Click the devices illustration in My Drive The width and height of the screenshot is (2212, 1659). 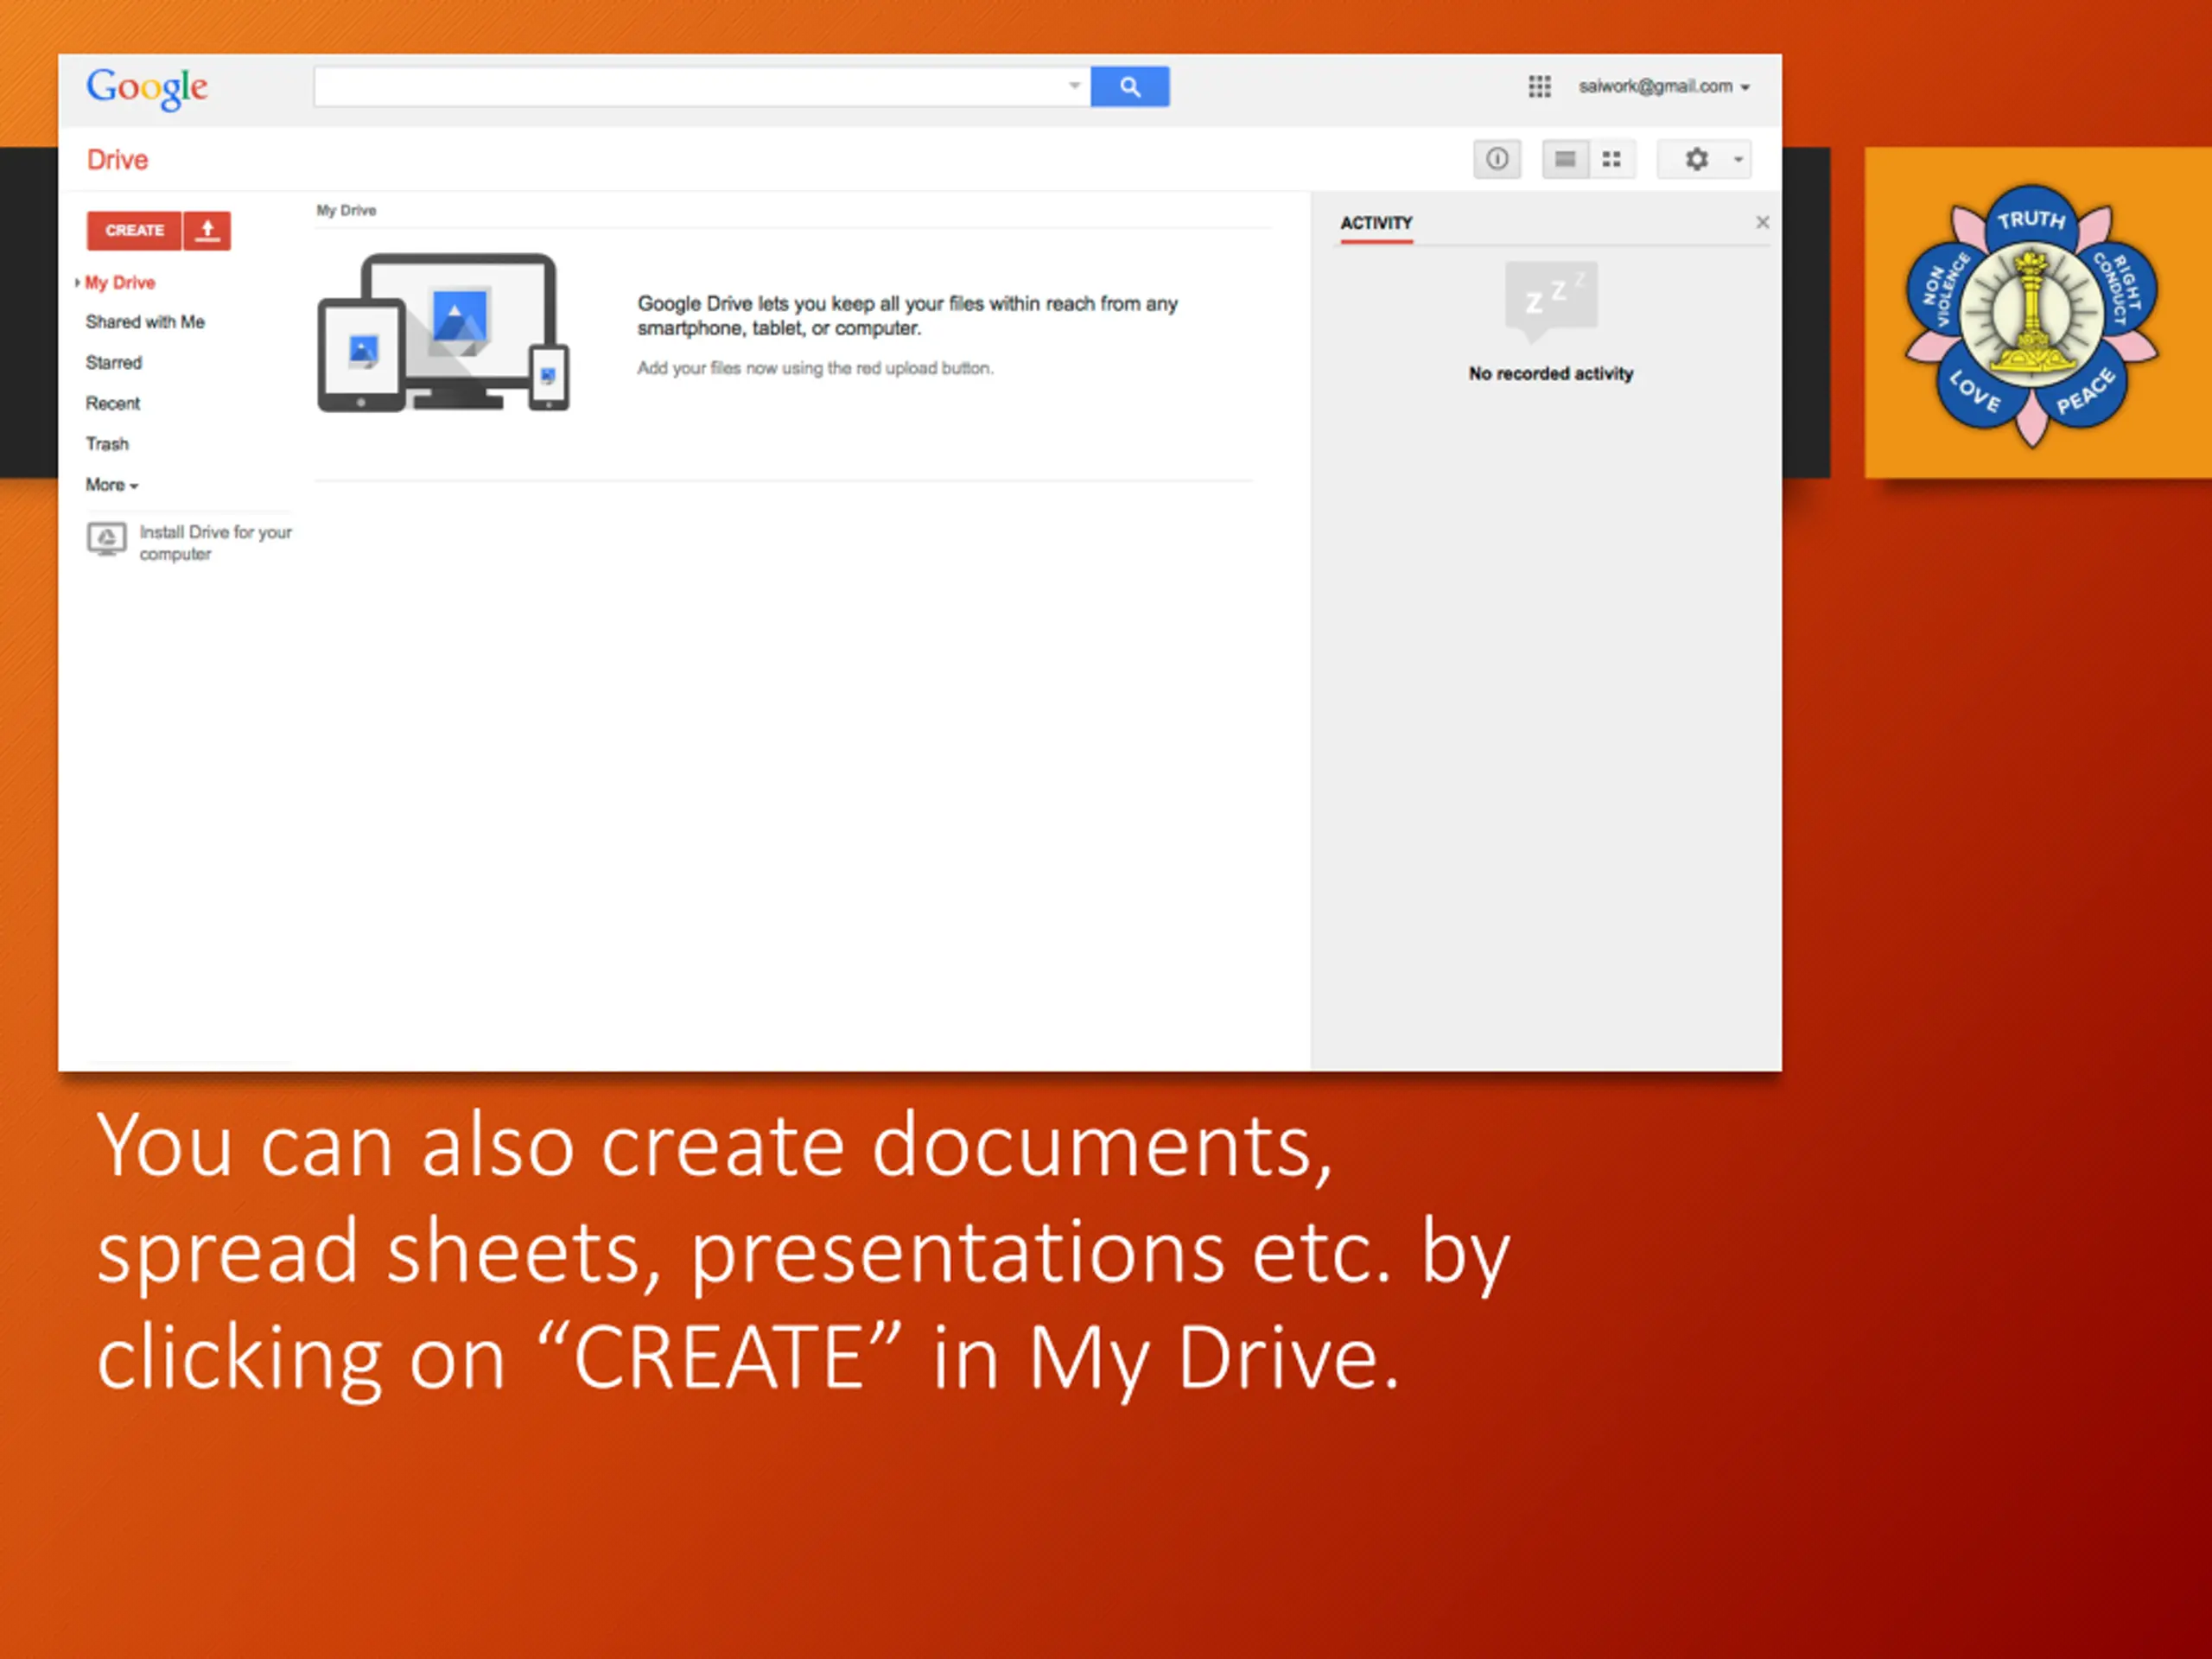[443, 332]
